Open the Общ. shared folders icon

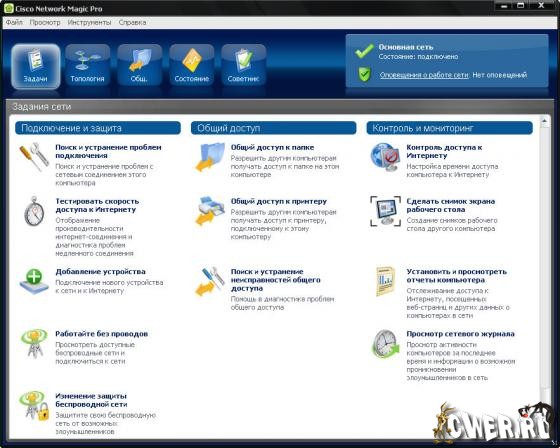click(x=139, y=66)
